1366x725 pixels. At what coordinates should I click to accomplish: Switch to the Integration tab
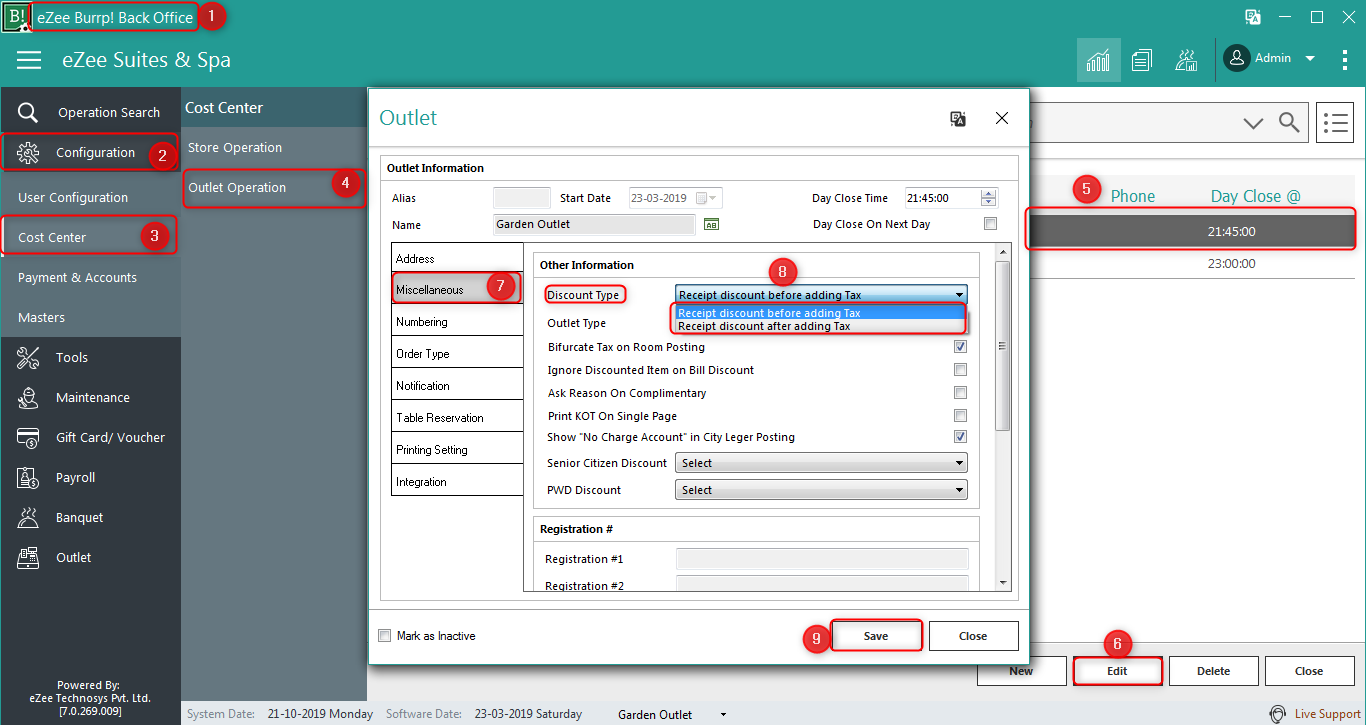click(x=457, y=482)
